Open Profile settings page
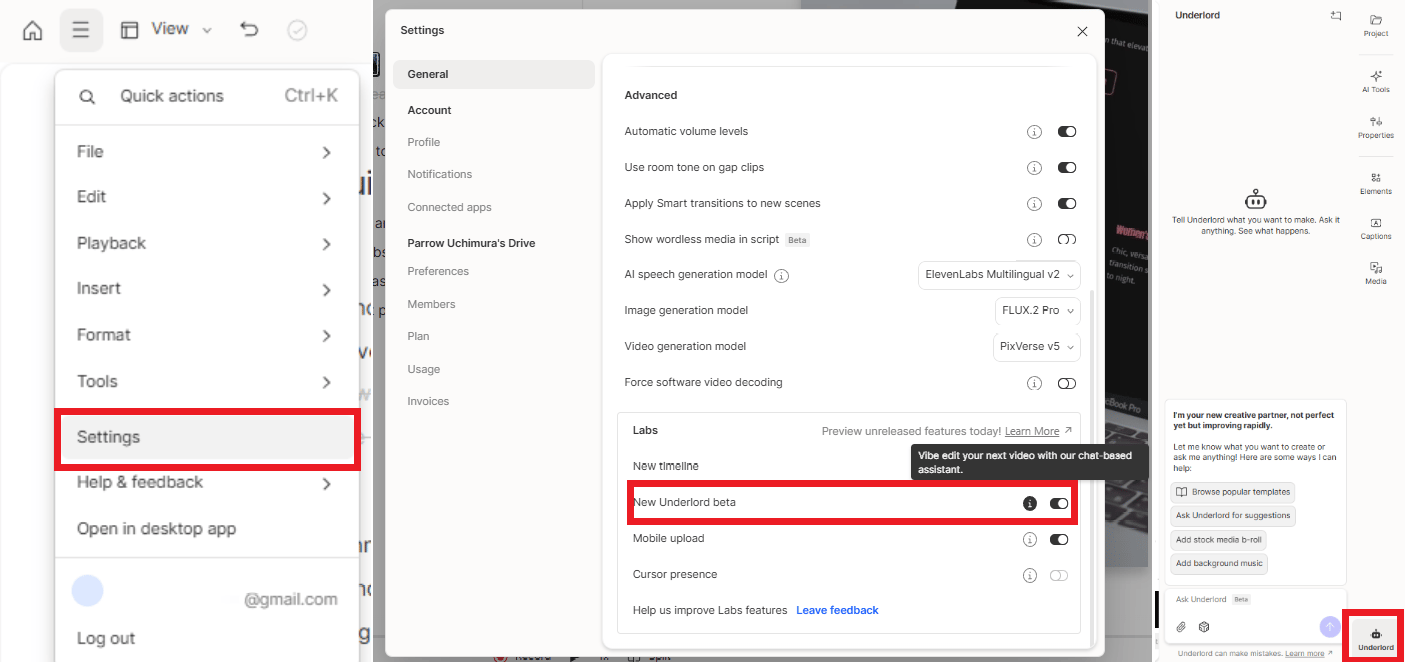This screenshot has width=1405, height=662. click(424, 143)
